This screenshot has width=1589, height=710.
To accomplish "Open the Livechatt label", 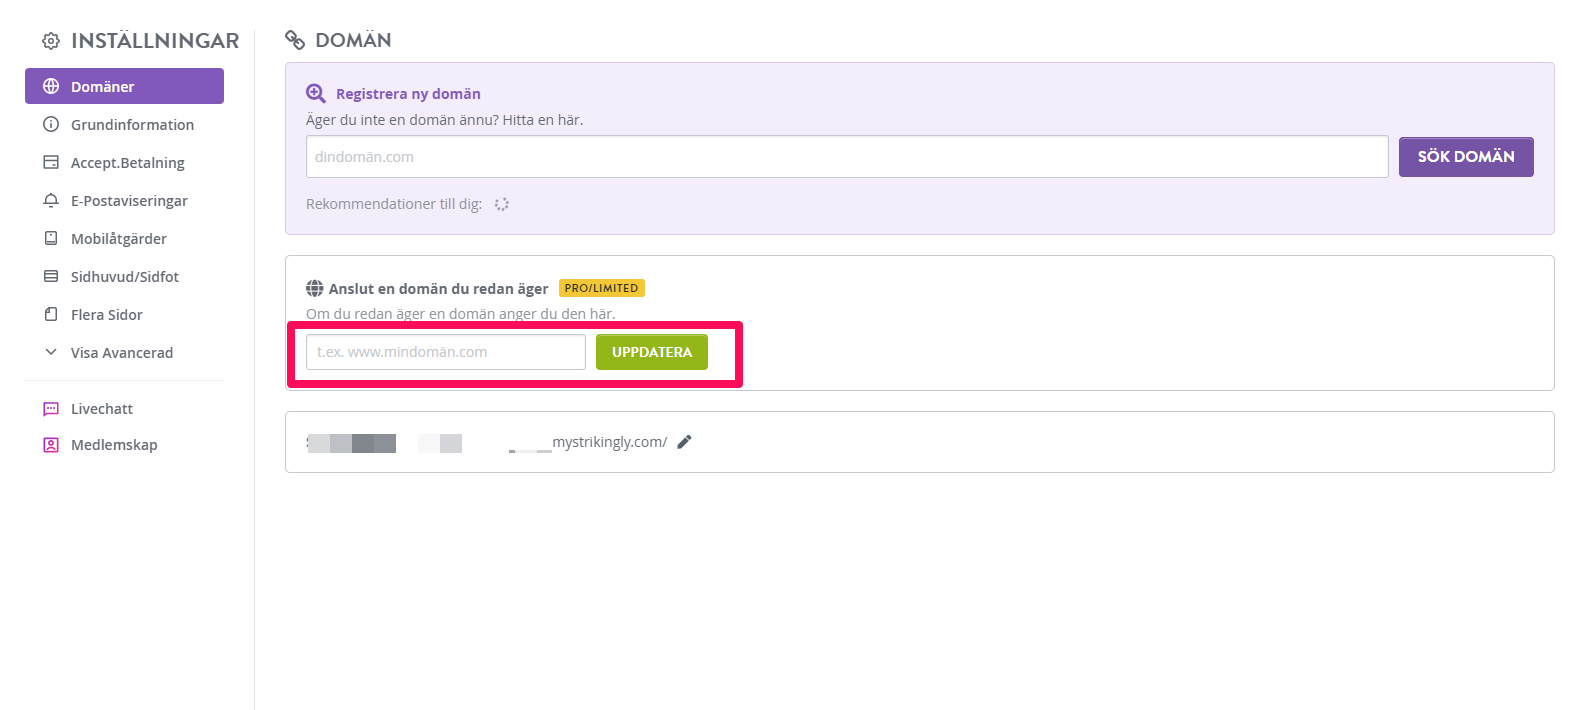I will tap(102, 409).
